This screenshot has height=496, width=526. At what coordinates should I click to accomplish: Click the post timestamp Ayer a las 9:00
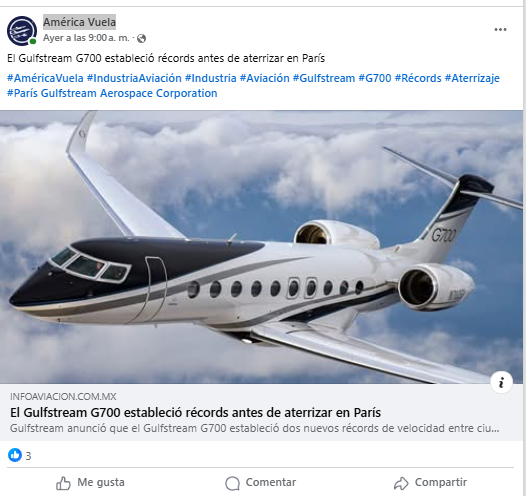tap(86, 38)
